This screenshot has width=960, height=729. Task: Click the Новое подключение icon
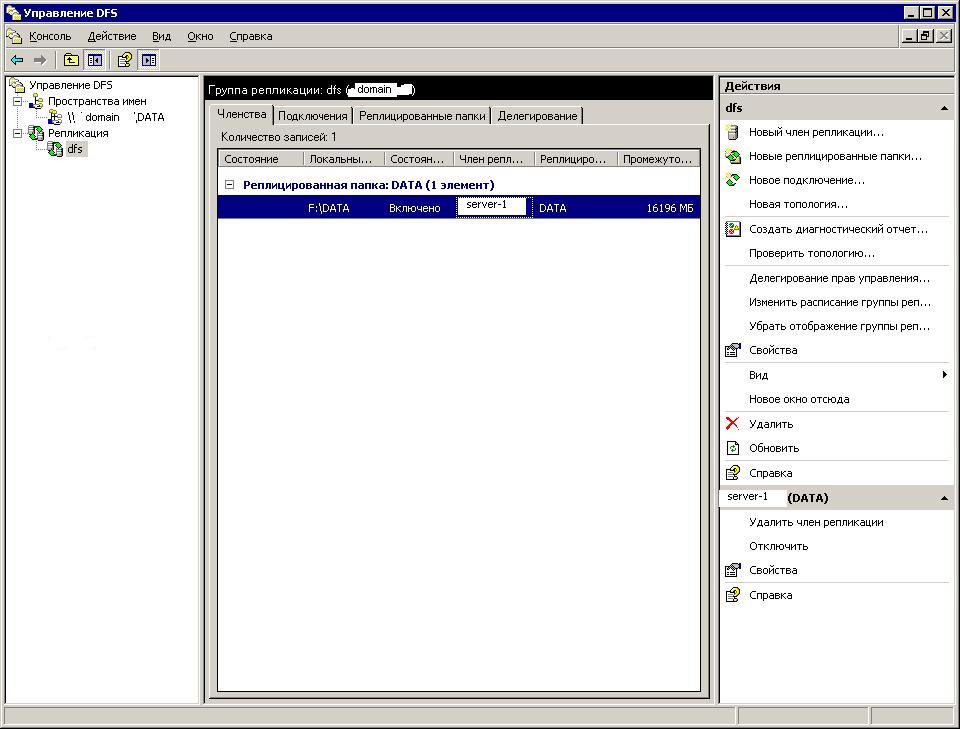(x=733, y=180)
